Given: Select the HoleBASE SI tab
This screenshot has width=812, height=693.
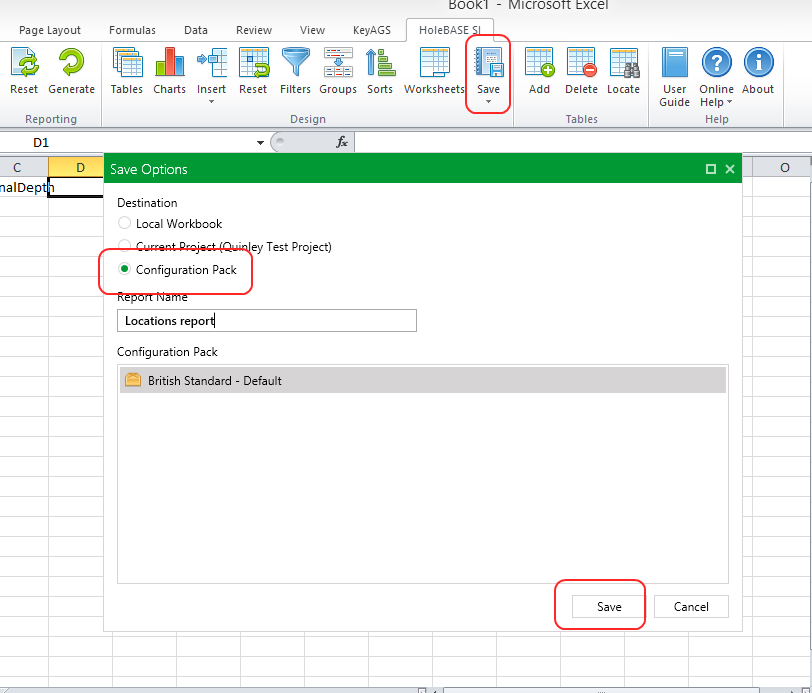Looking at the screenshot, I should pyautogui.click(x=450, y=30).
